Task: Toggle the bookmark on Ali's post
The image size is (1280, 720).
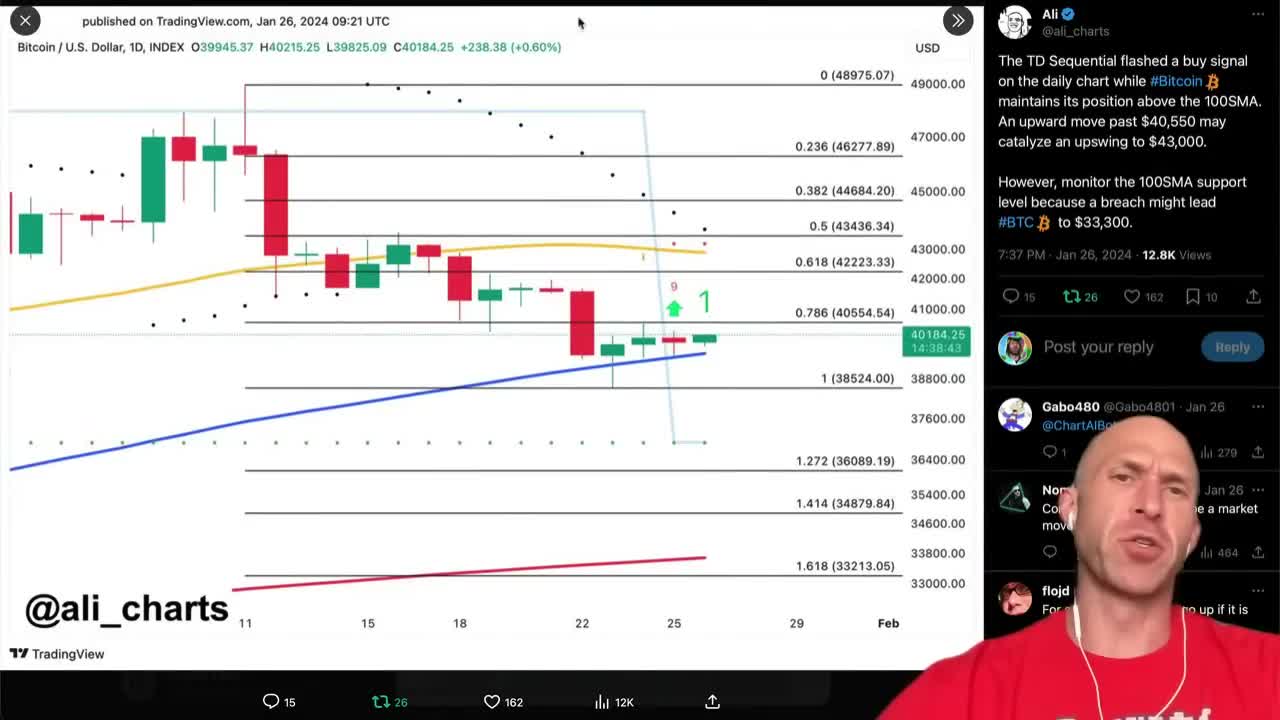Action: click(x=1192, y=296)
